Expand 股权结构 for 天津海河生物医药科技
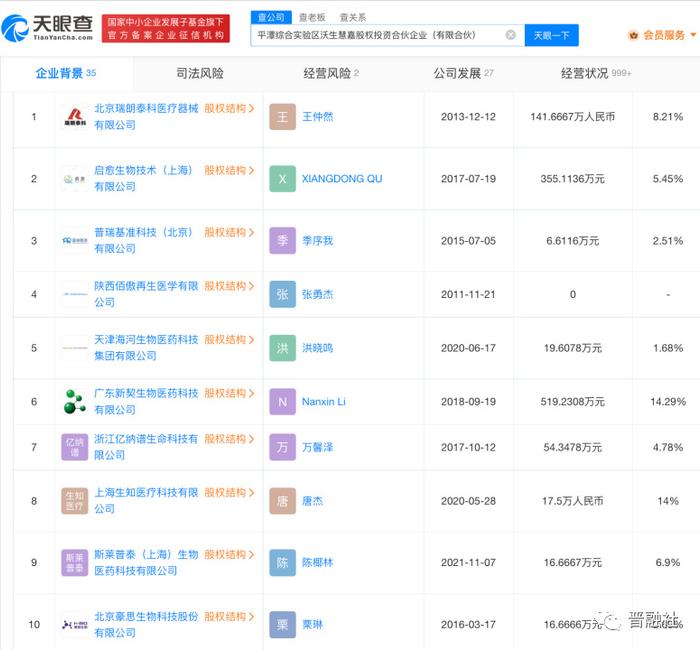Viewport: 700px width, 650px height. click(229, 340)
